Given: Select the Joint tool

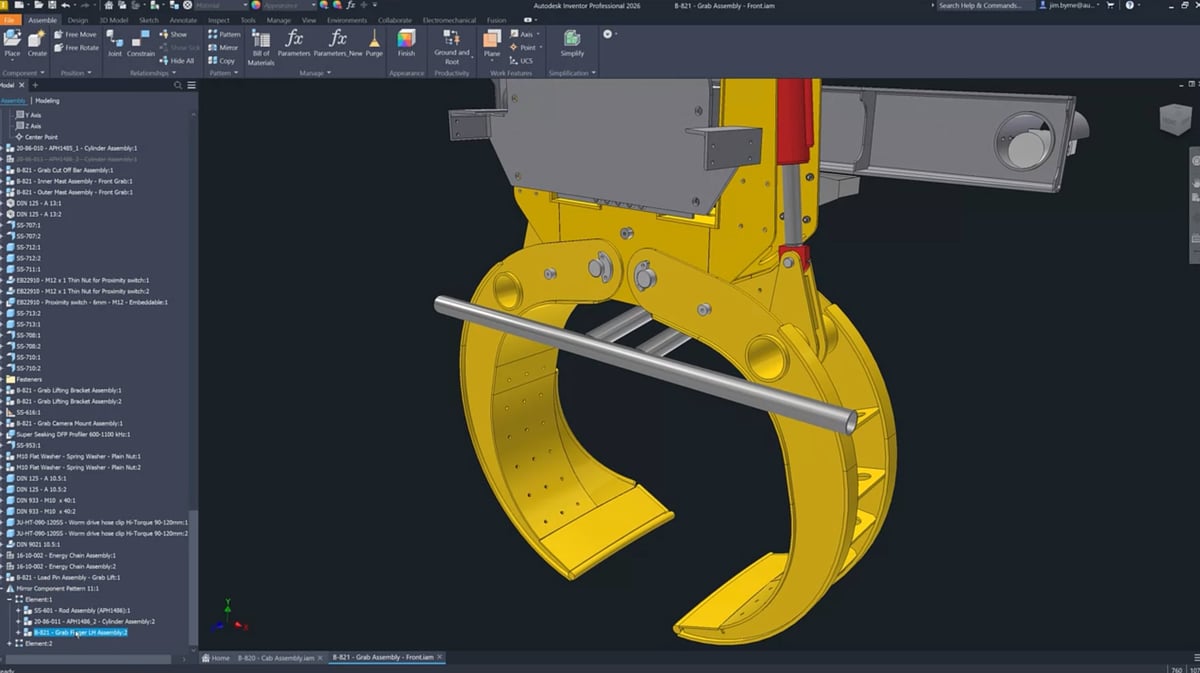Looking at the screenshot, I should click(x=114, y=44).
